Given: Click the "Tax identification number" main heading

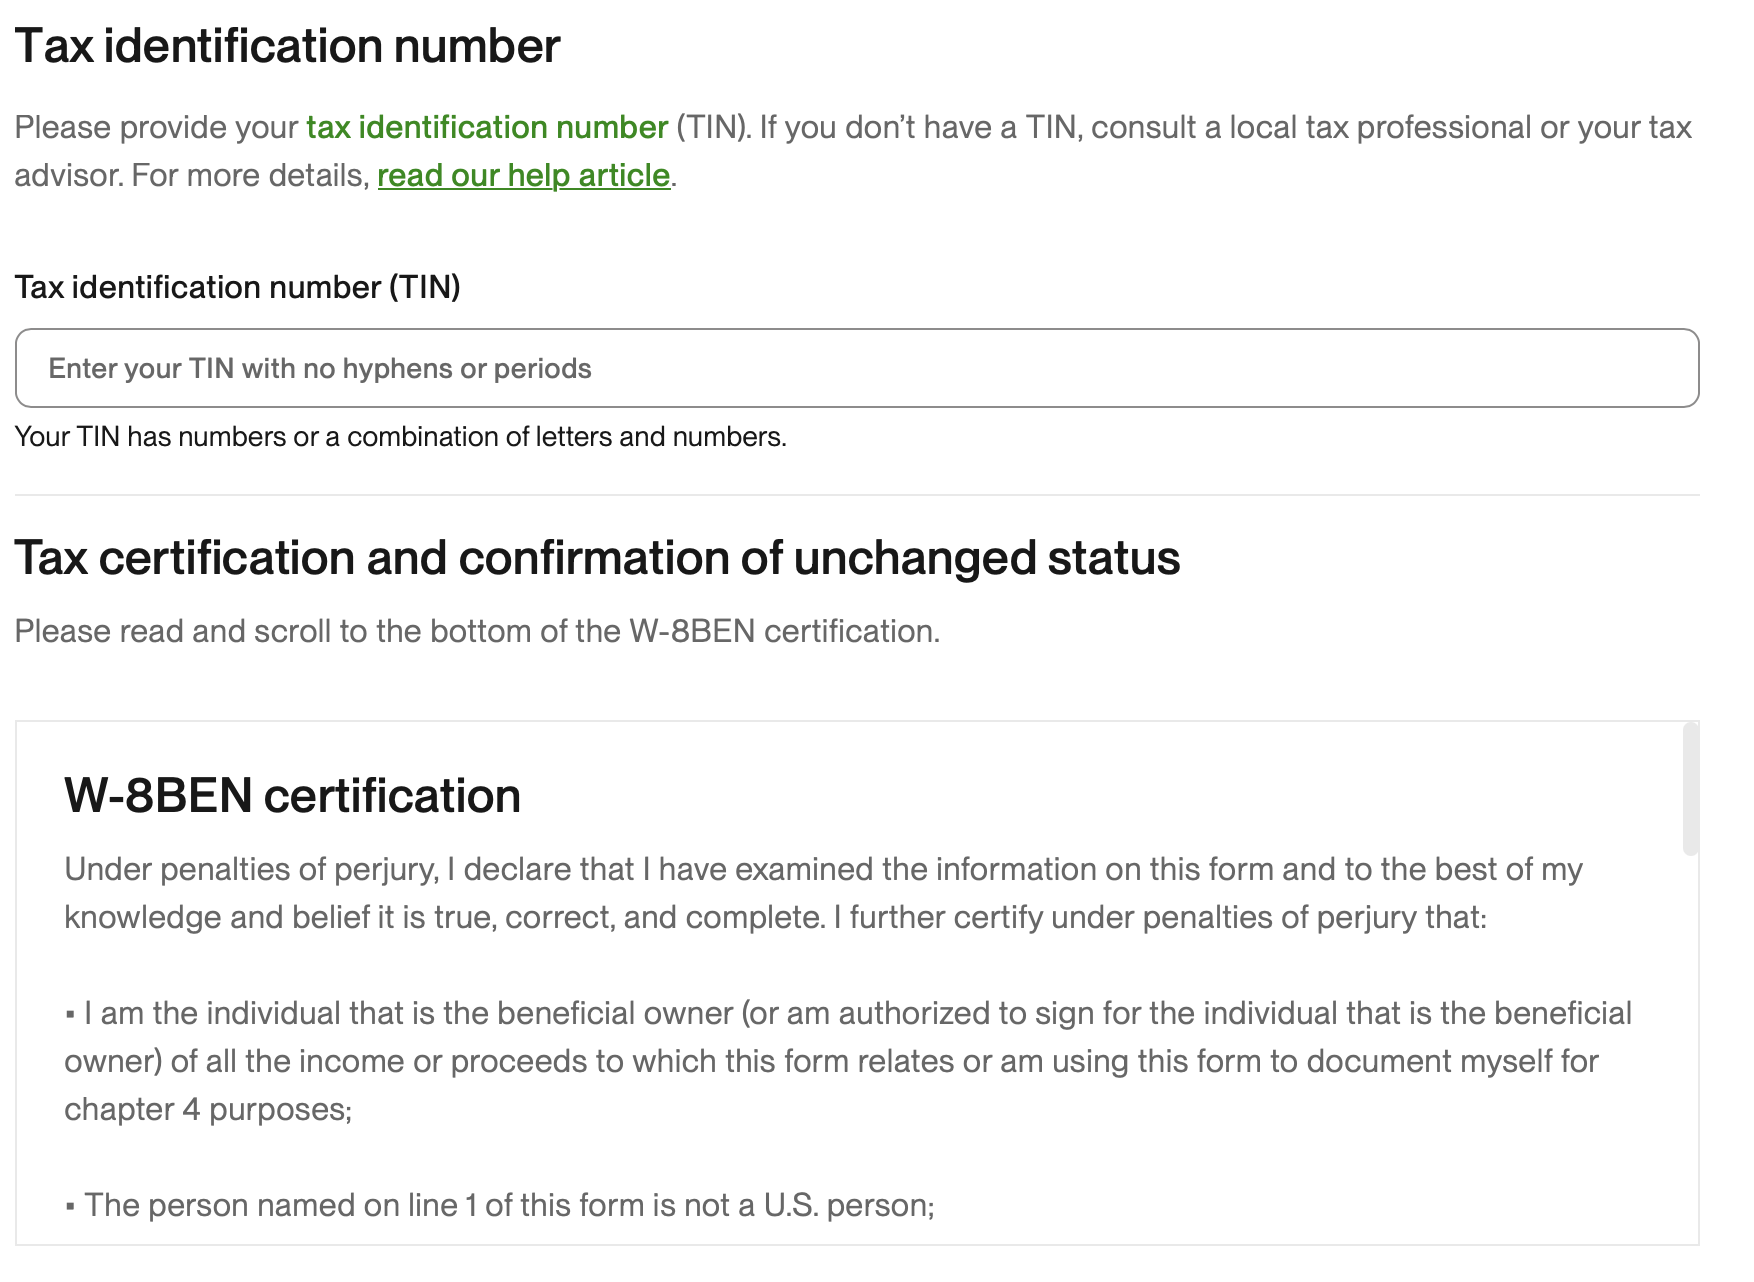Looking at the screenshot, I should [x=287, y=47].
